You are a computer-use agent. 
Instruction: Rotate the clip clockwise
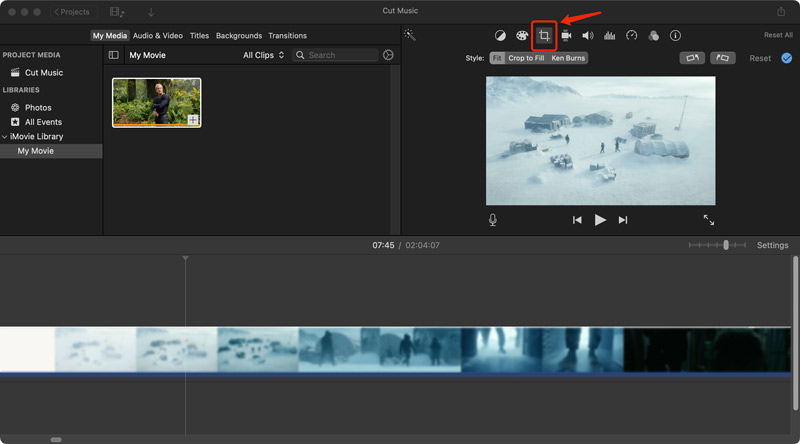click(722, 58)
